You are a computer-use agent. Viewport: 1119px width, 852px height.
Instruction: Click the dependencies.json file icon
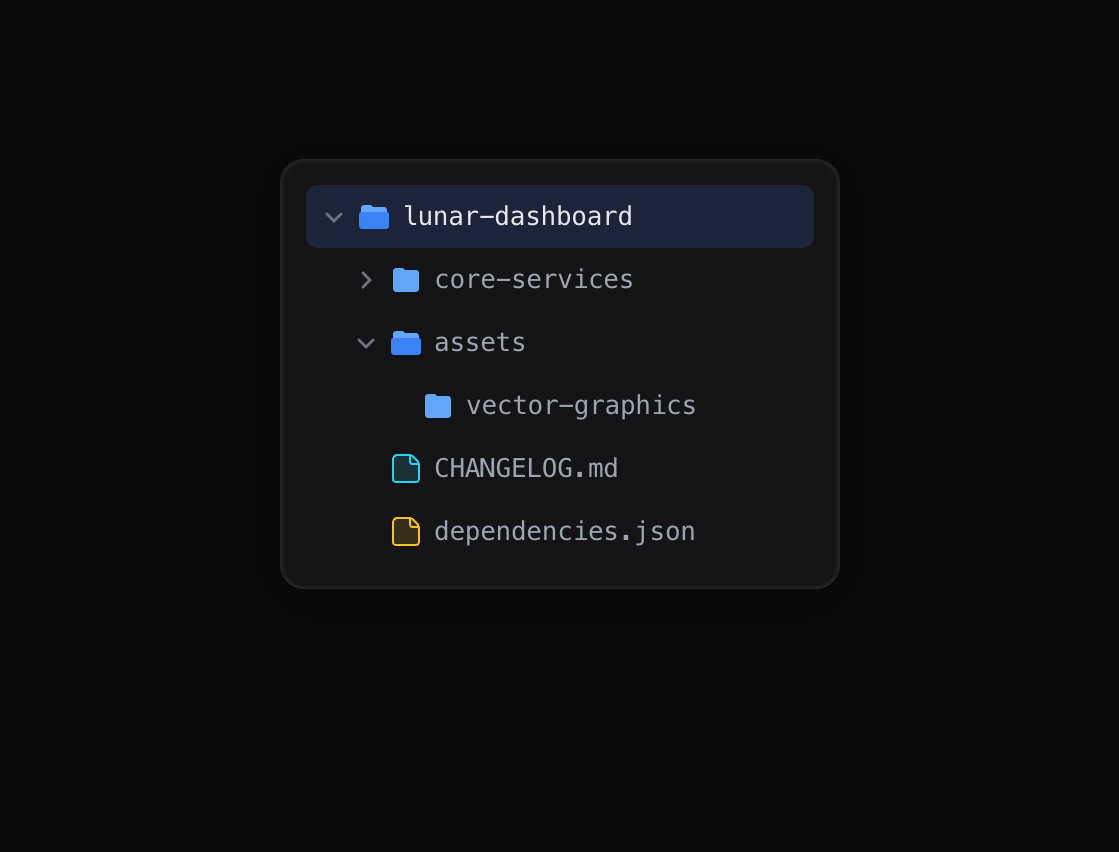406,531
